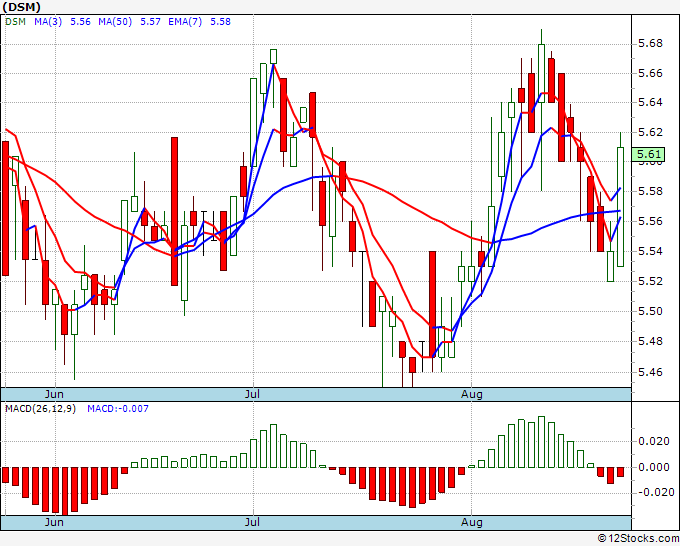
Task: Click the 5.56 label on price axis
Action: coord(651,221)
